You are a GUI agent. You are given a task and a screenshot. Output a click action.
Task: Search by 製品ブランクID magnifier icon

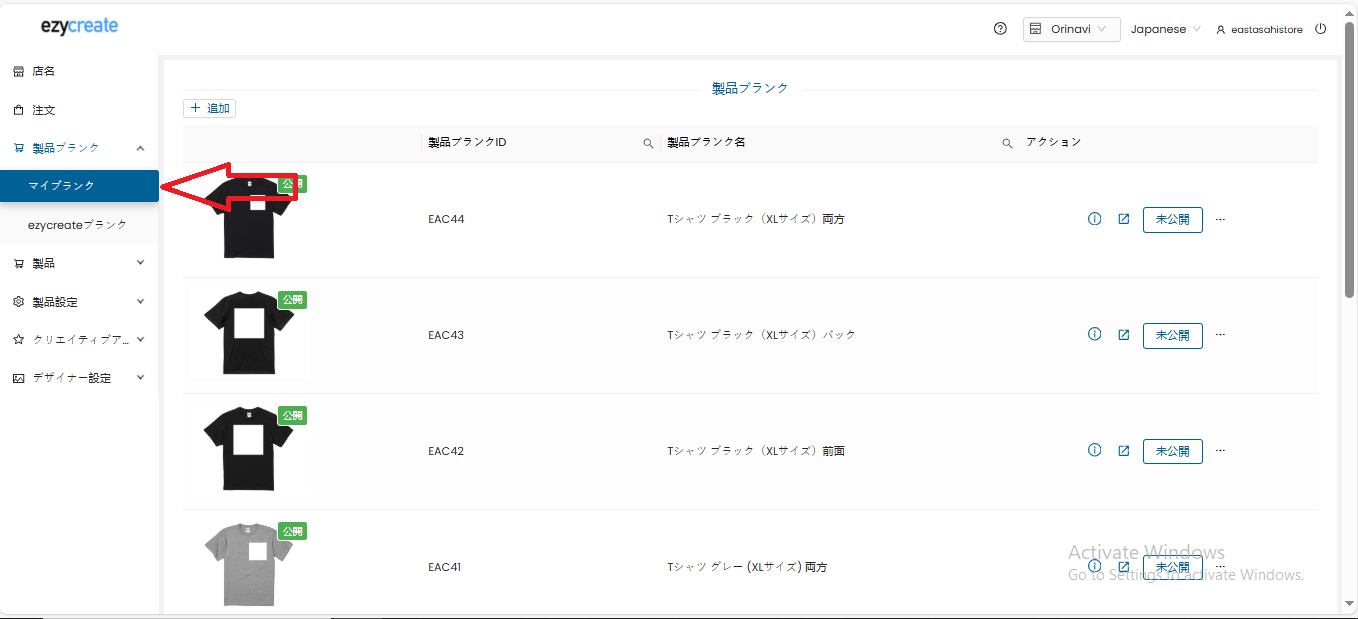[x=648, y=143]
